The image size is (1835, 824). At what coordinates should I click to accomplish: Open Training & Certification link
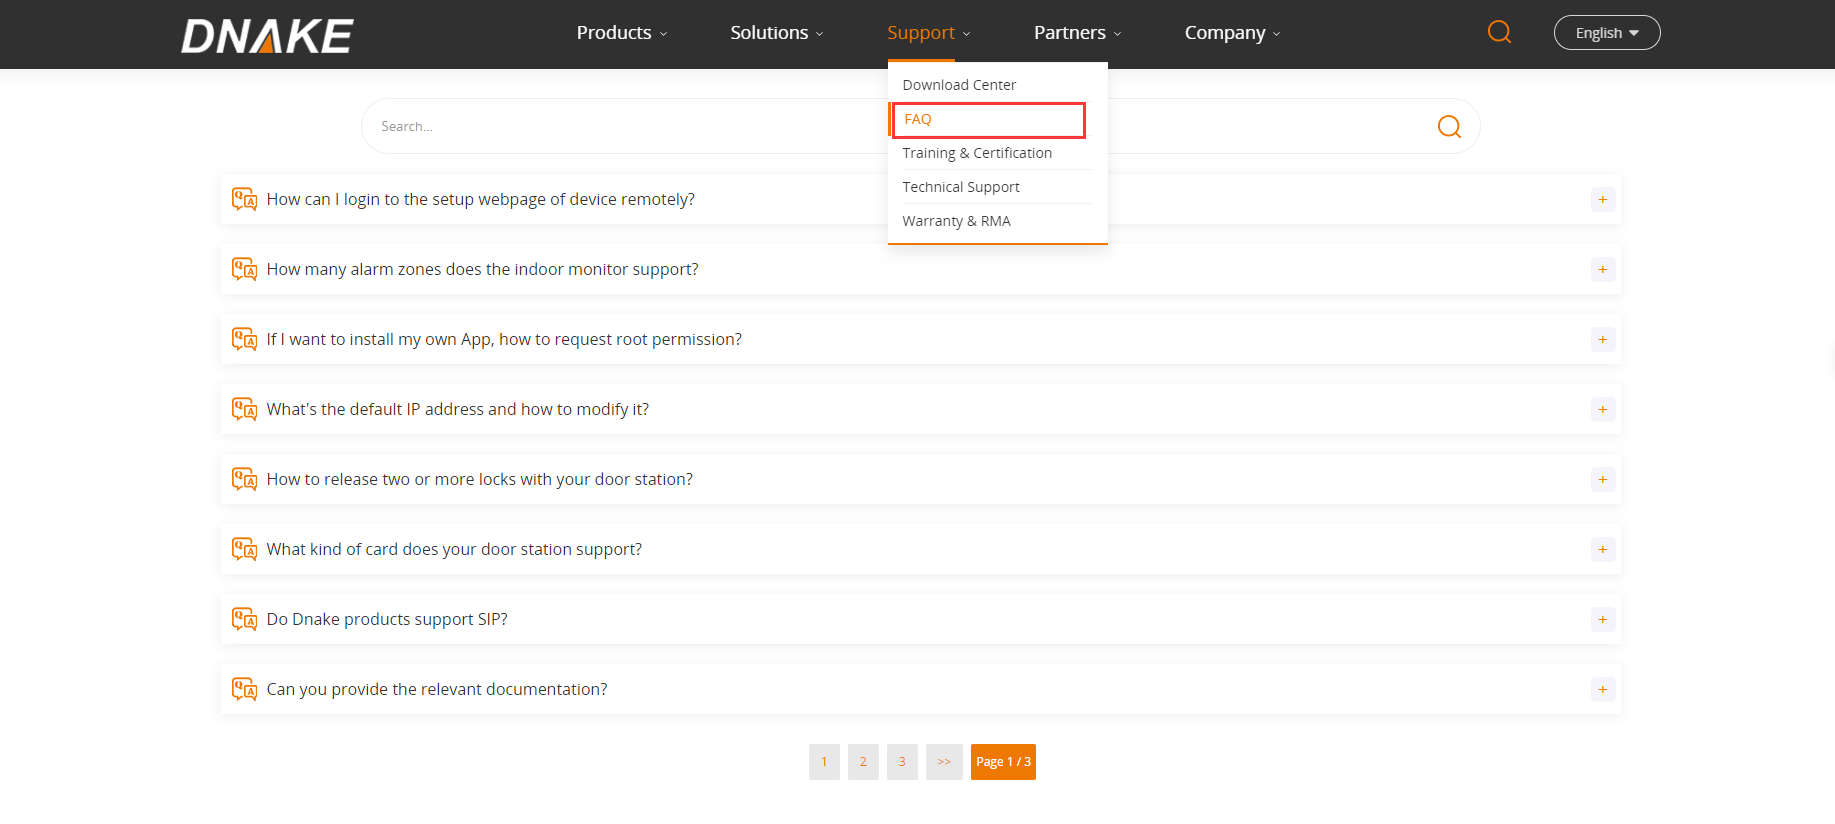[x=977, y=153]
